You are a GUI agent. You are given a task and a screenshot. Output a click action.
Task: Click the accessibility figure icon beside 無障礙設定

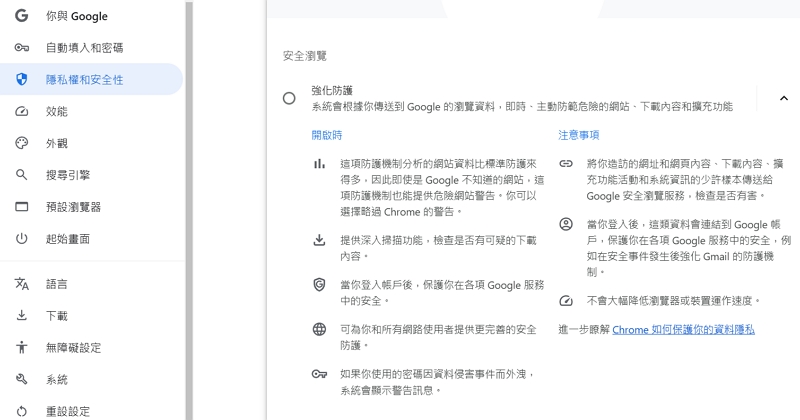point(21,348)
